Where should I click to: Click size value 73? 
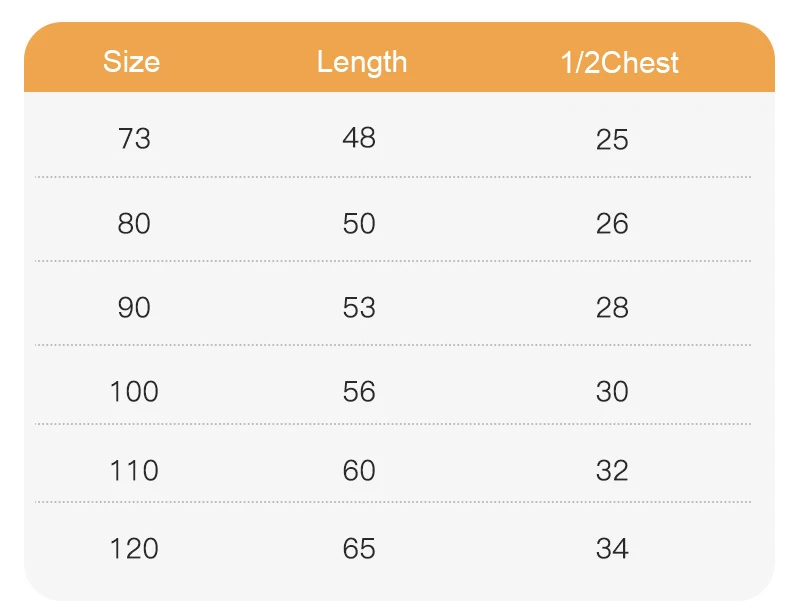click(x=134, y=138)
